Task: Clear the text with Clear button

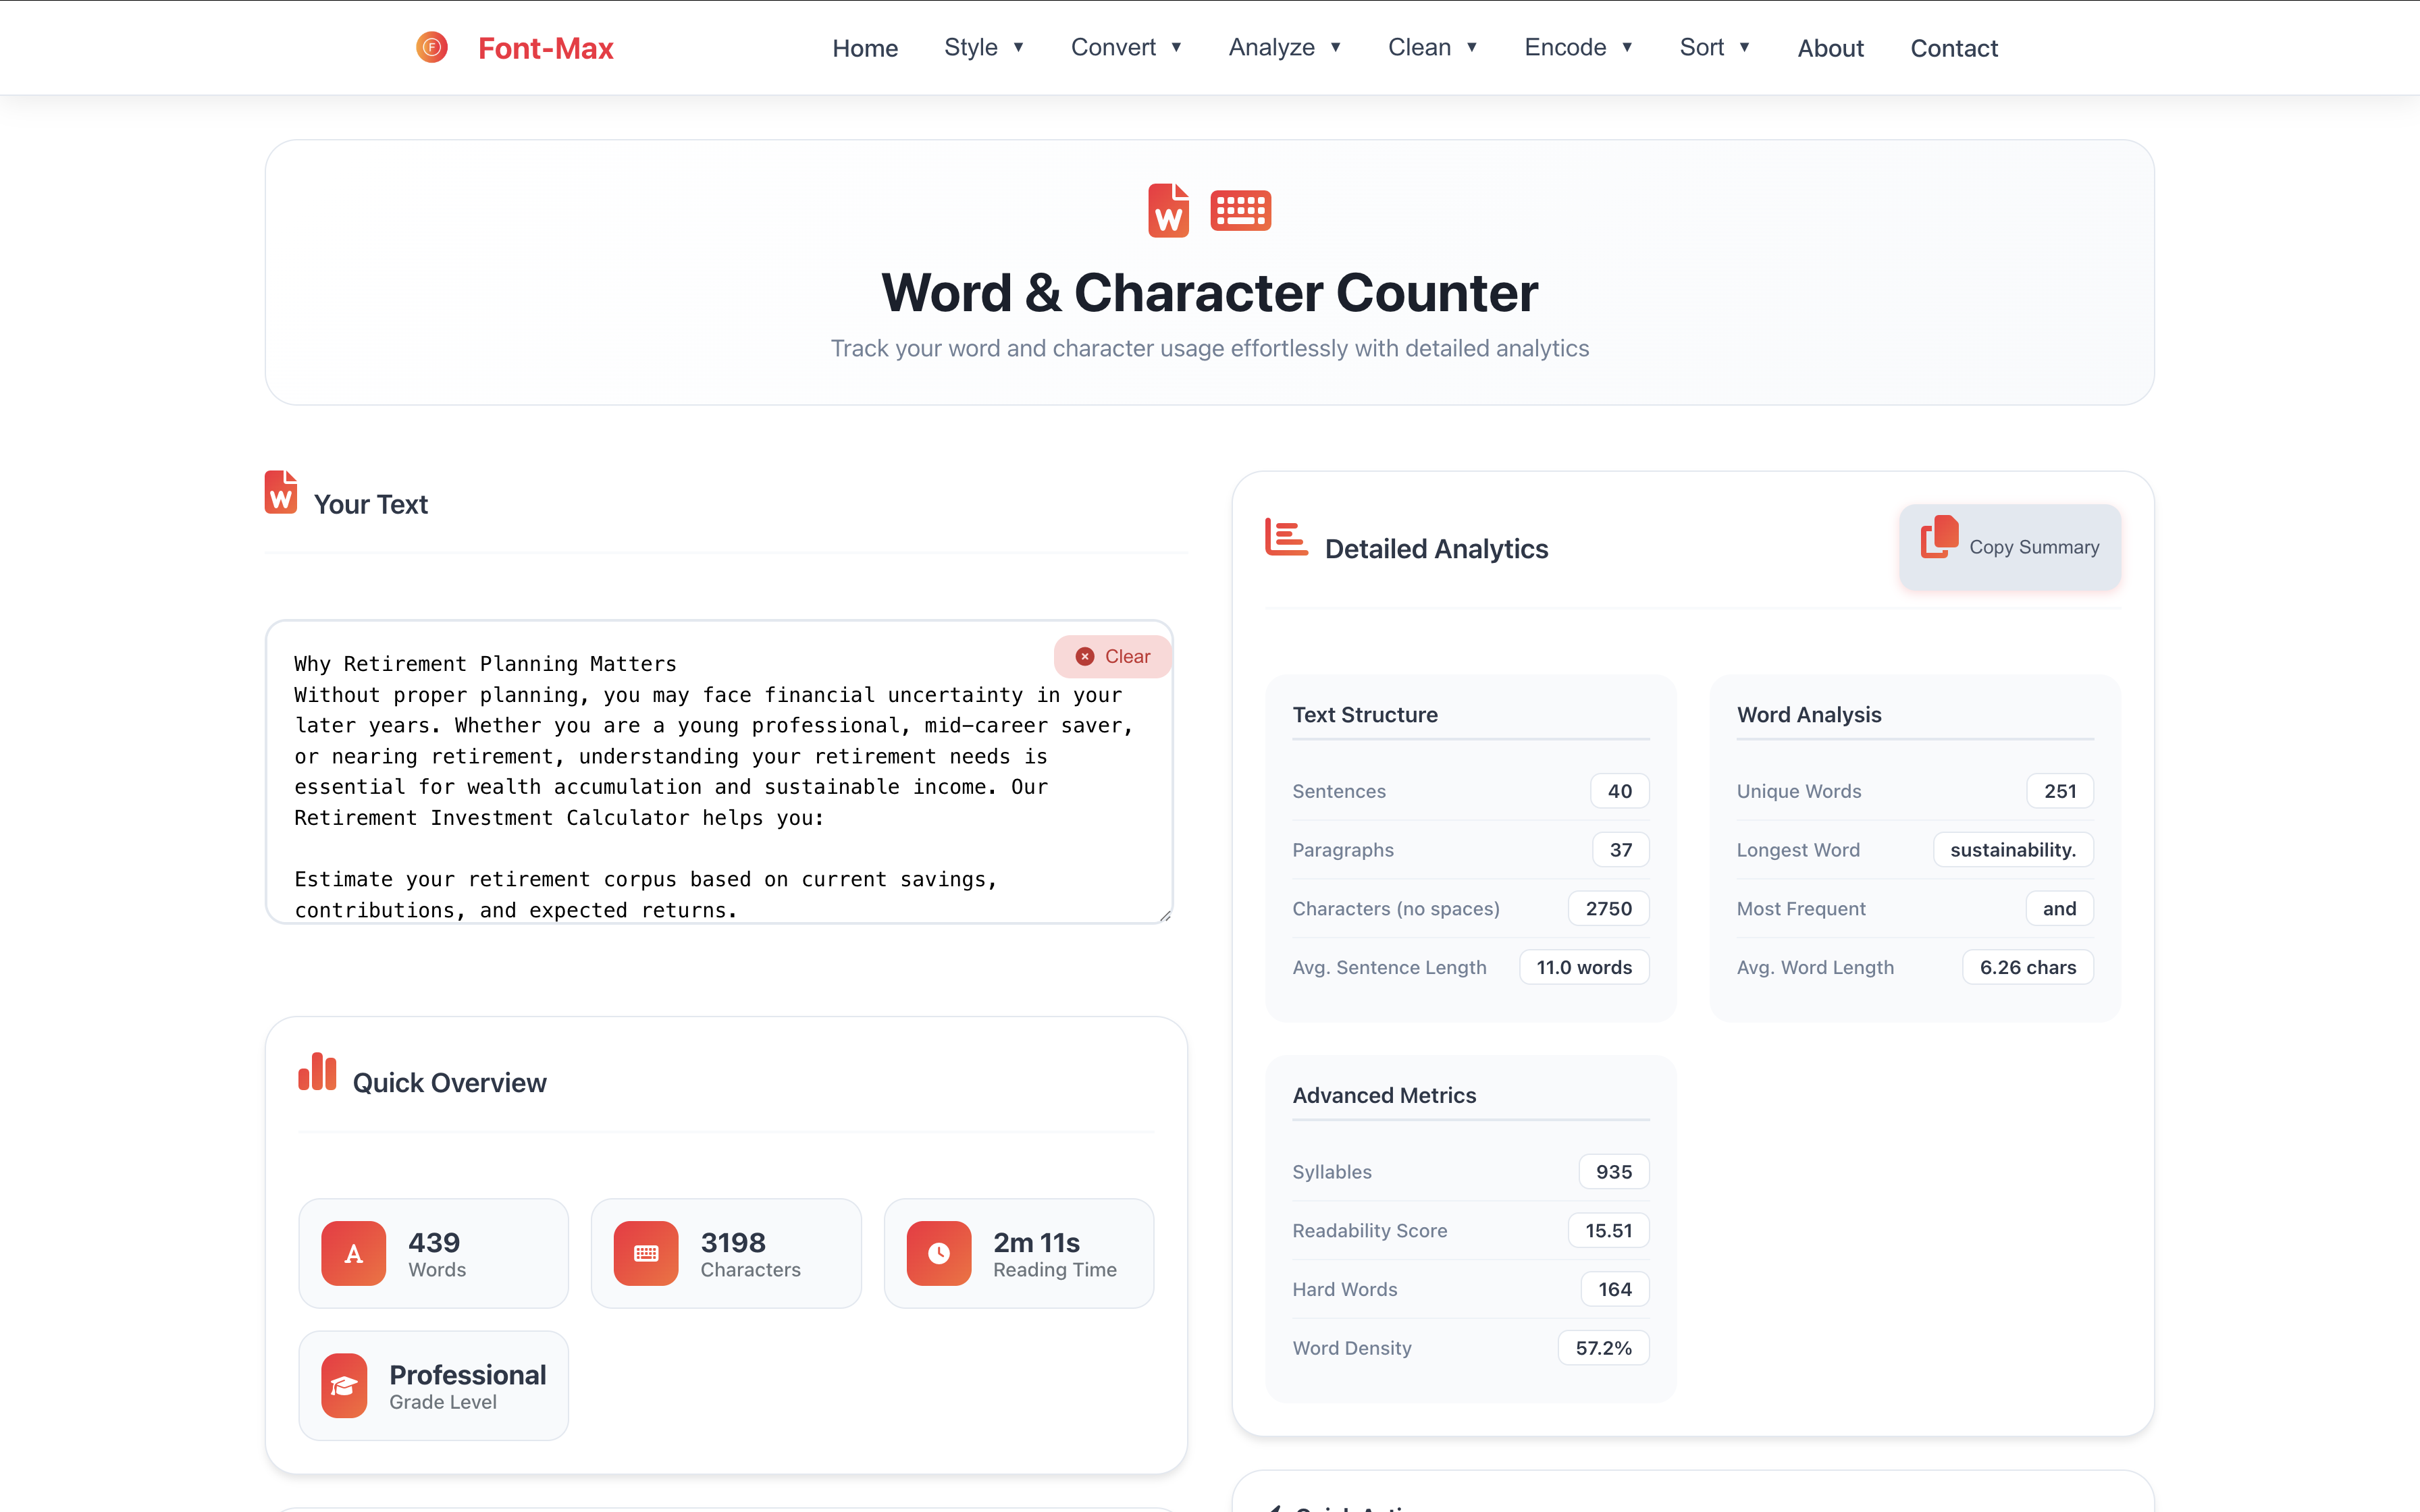Action: tap(1113, 656)
